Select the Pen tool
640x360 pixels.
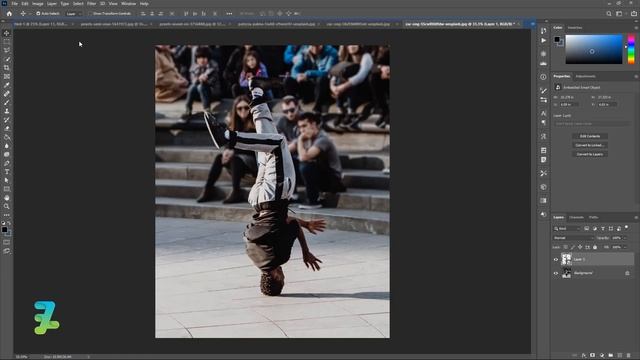(7, 163)
